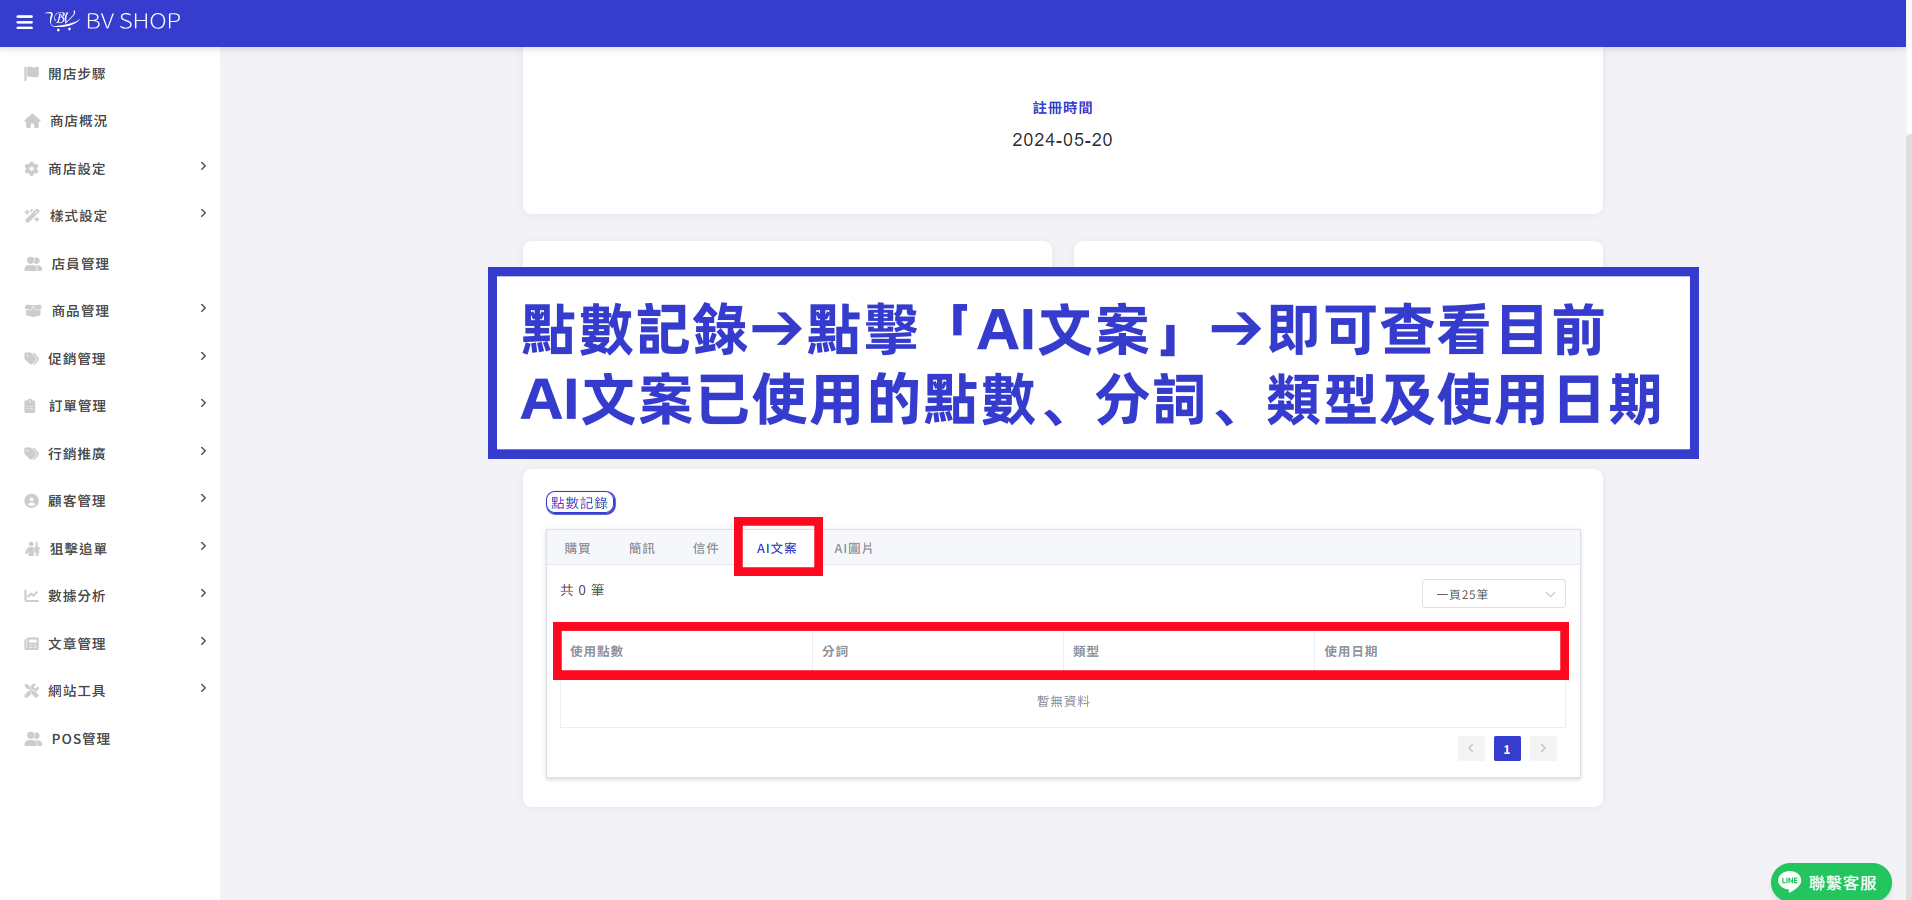Screen dimensions: 1912x900
Task: Click the icon beside 狙擊追單
Action: click(x=32, y=549)
